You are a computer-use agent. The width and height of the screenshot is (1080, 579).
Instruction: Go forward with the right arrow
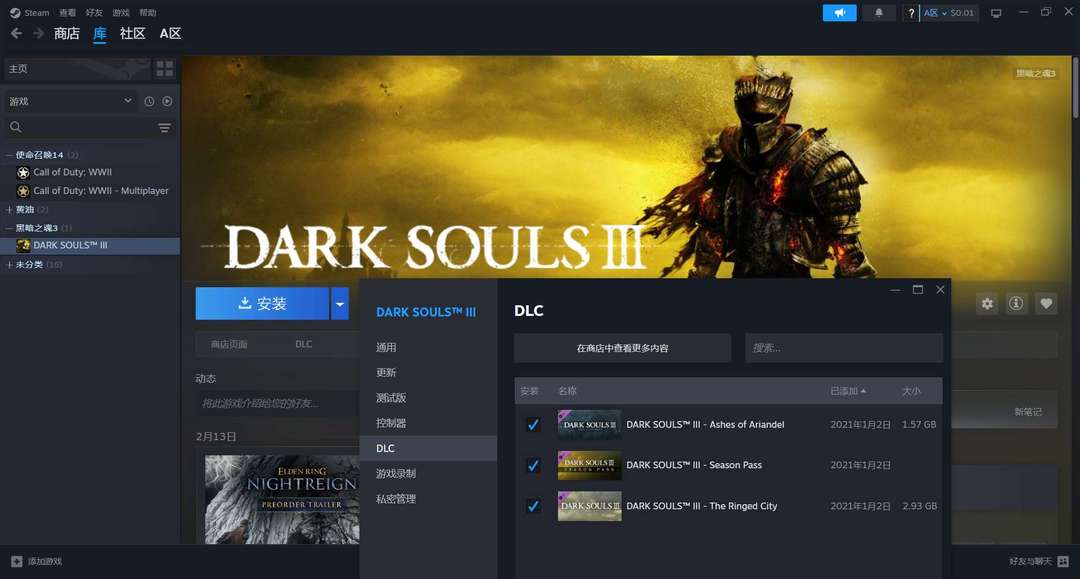(39, 33)
